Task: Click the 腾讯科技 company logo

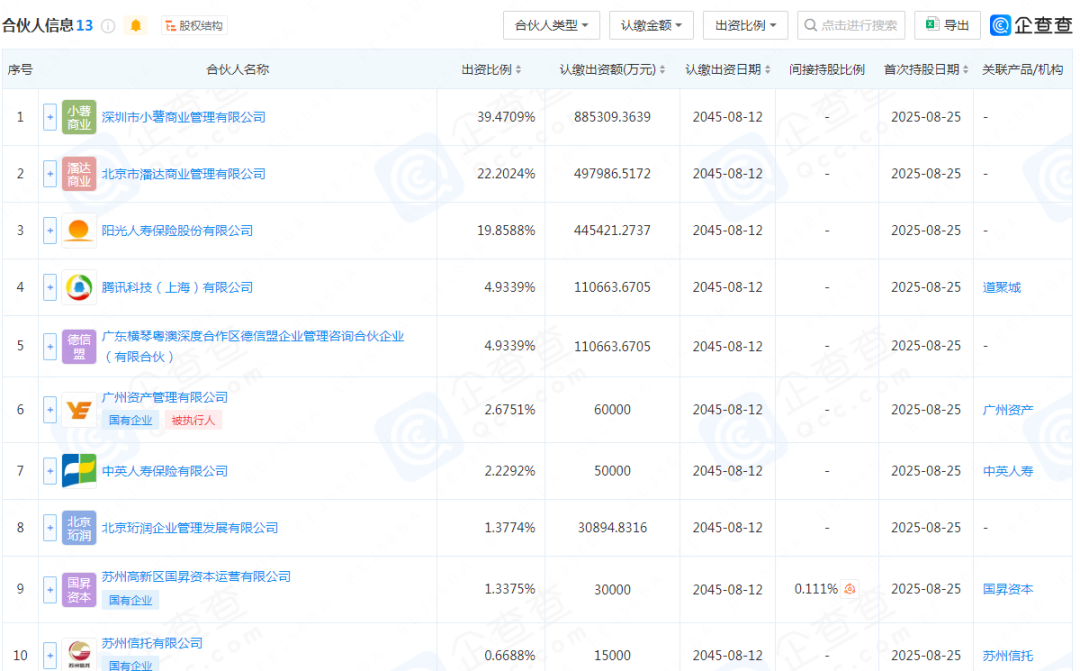Action: pos(79,287)
